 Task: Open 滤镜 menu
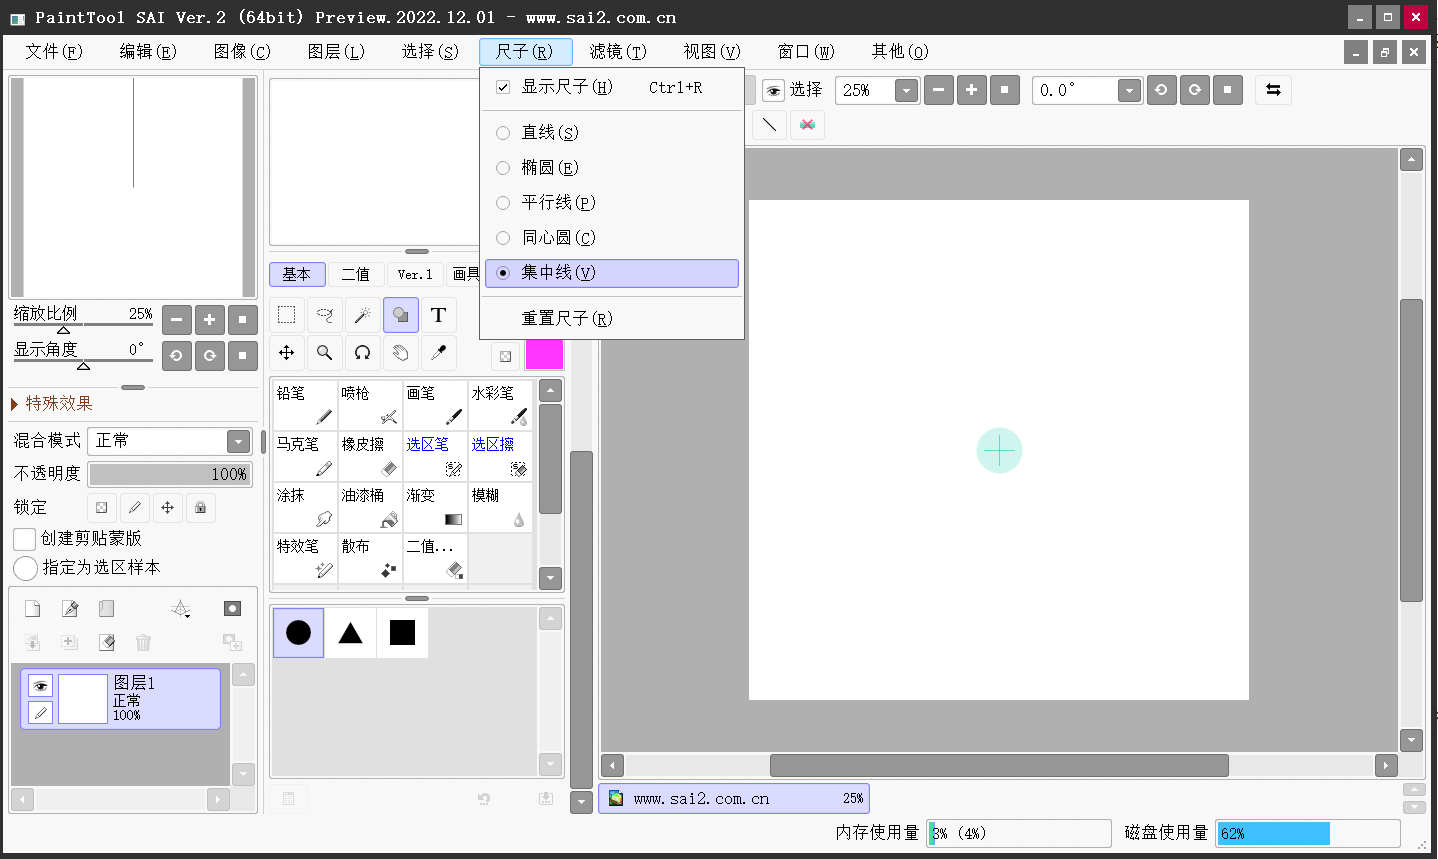tap(618, 51)
